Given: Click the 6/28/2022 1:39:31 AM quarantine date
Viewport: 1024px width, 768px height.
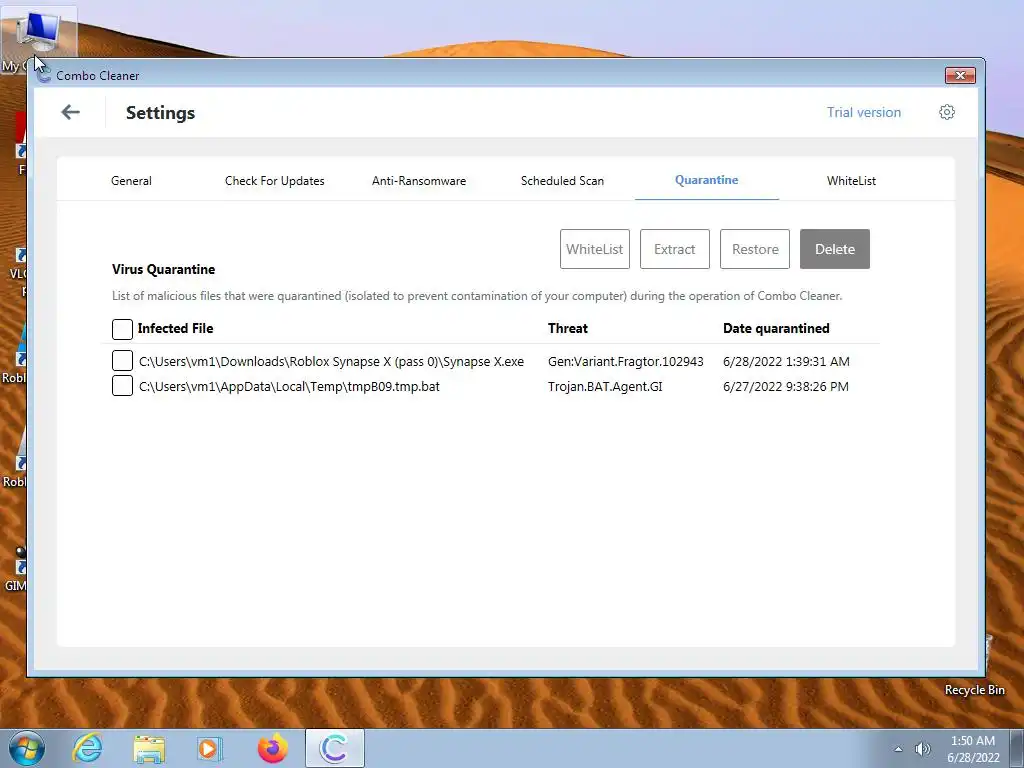Looking at the screenshot, I should pos(786,361).
